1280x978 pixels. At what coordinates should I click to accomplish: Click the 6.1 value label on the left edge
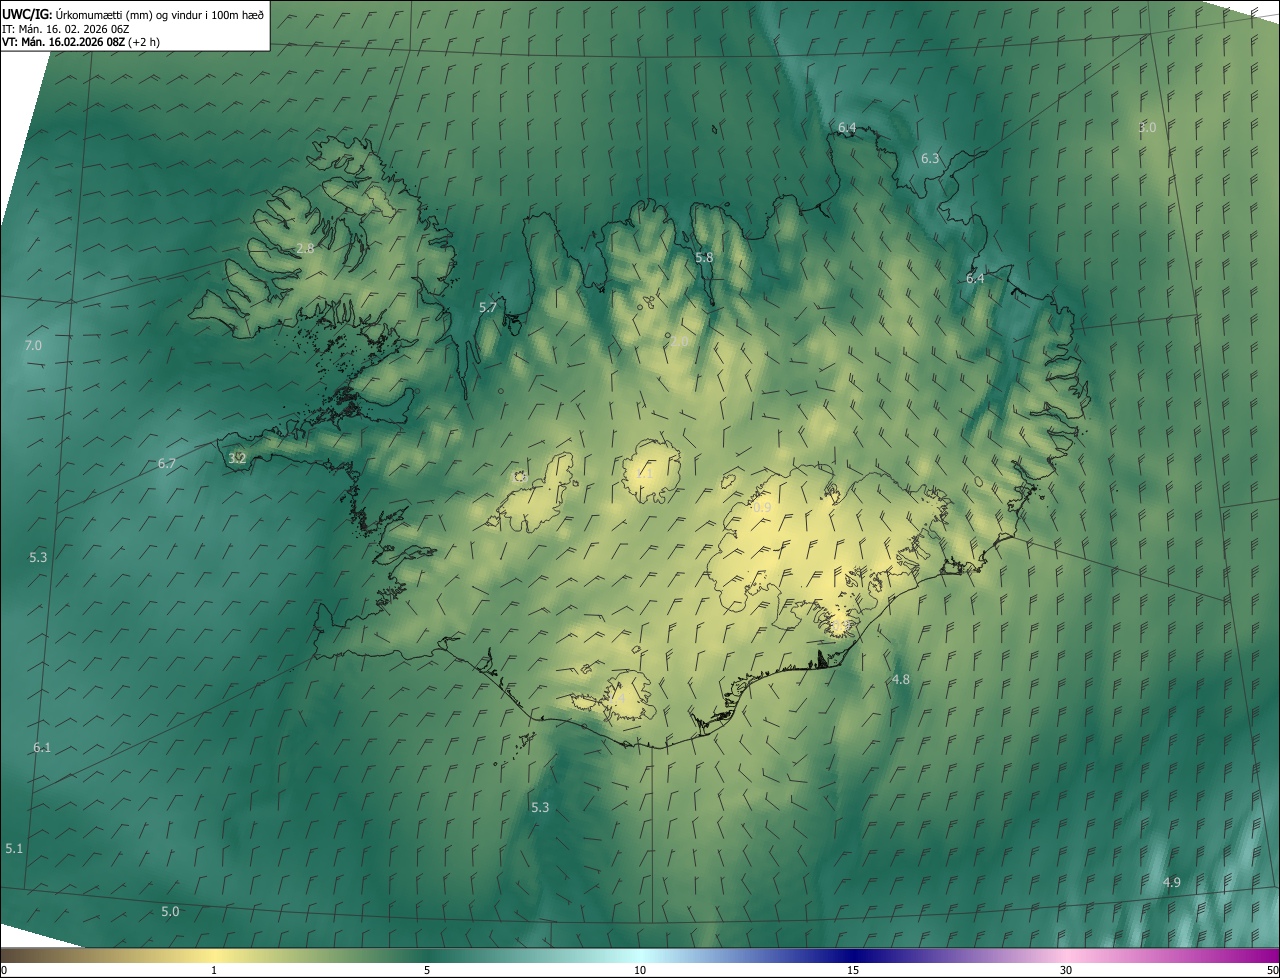[x=42, y=748]
